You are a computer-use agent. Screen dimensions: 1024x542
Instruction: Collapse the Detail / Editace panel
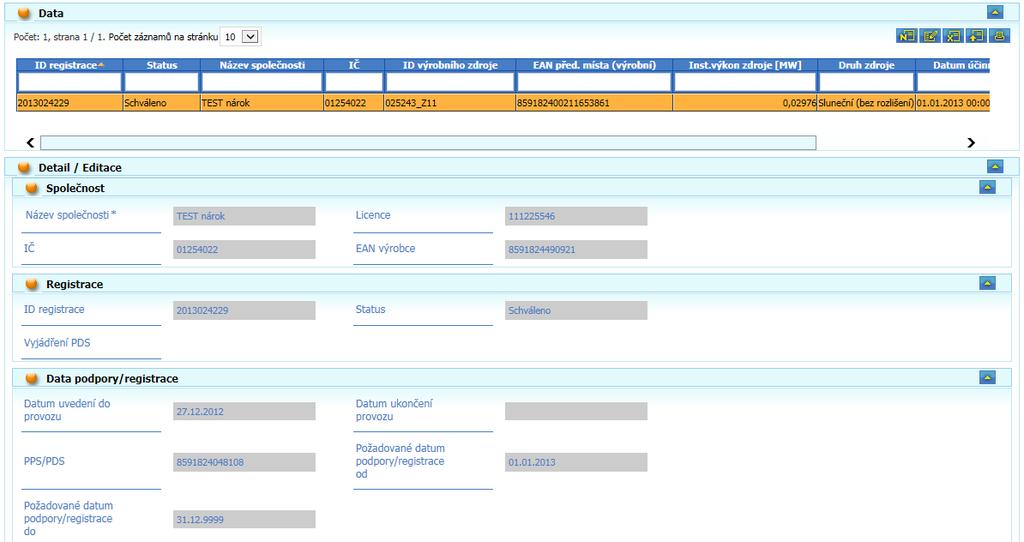pyautogui.click(x=995, y=167)
